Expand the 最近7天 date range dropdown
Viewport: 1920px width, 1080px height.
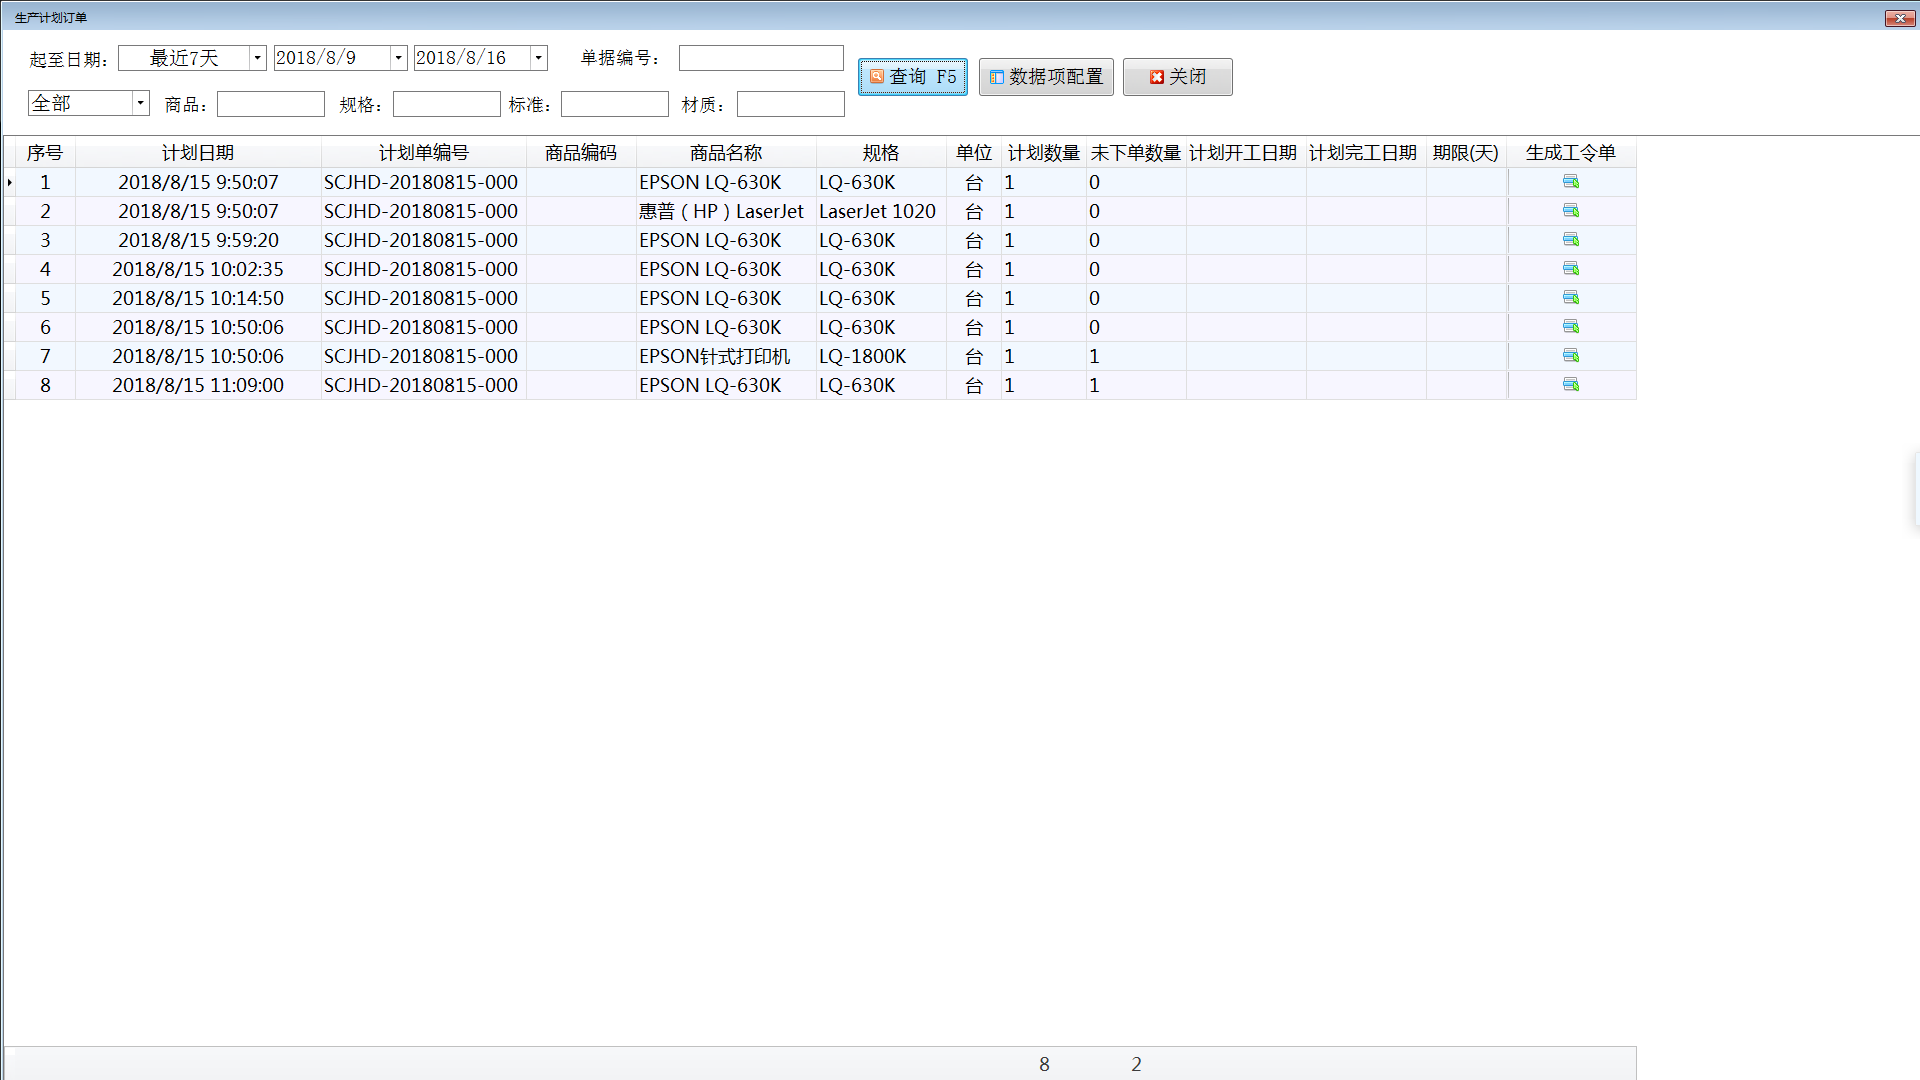tap(257, 58)
